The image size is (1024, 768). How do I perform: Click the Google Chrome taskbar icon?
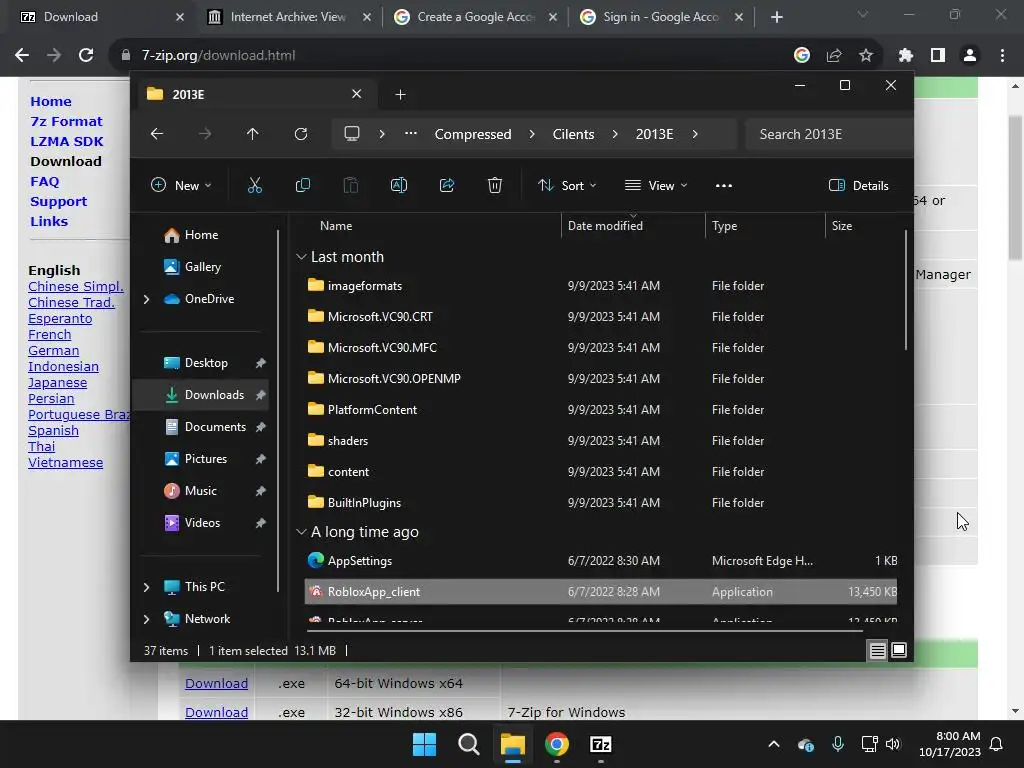[556, 744]
